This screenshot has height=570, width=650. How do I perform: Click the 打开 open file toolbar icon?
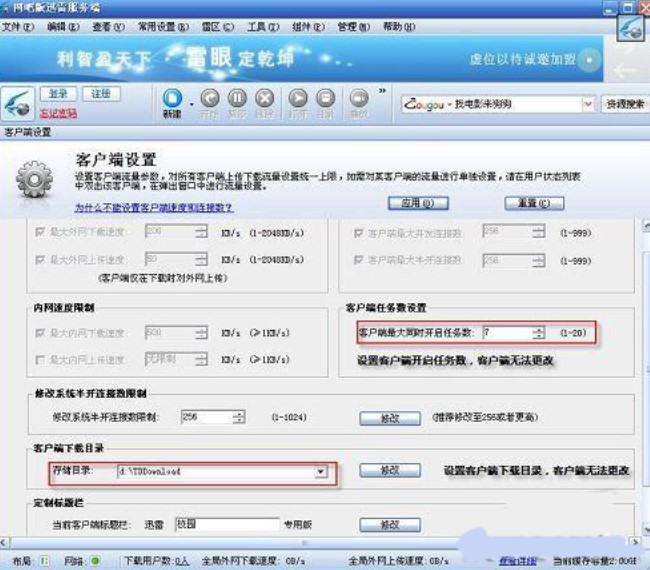coord(298,99)
